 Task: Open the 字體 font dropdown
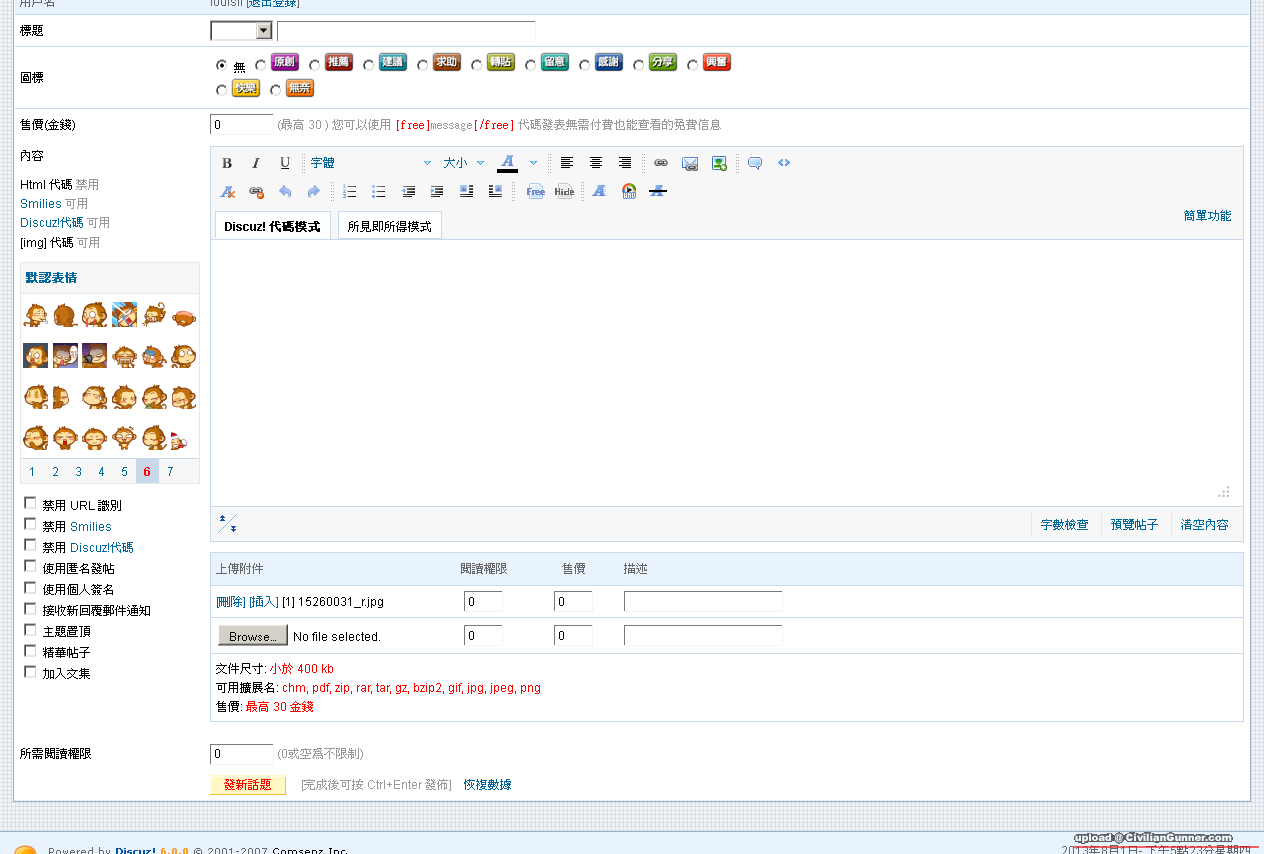click(370, 163)
